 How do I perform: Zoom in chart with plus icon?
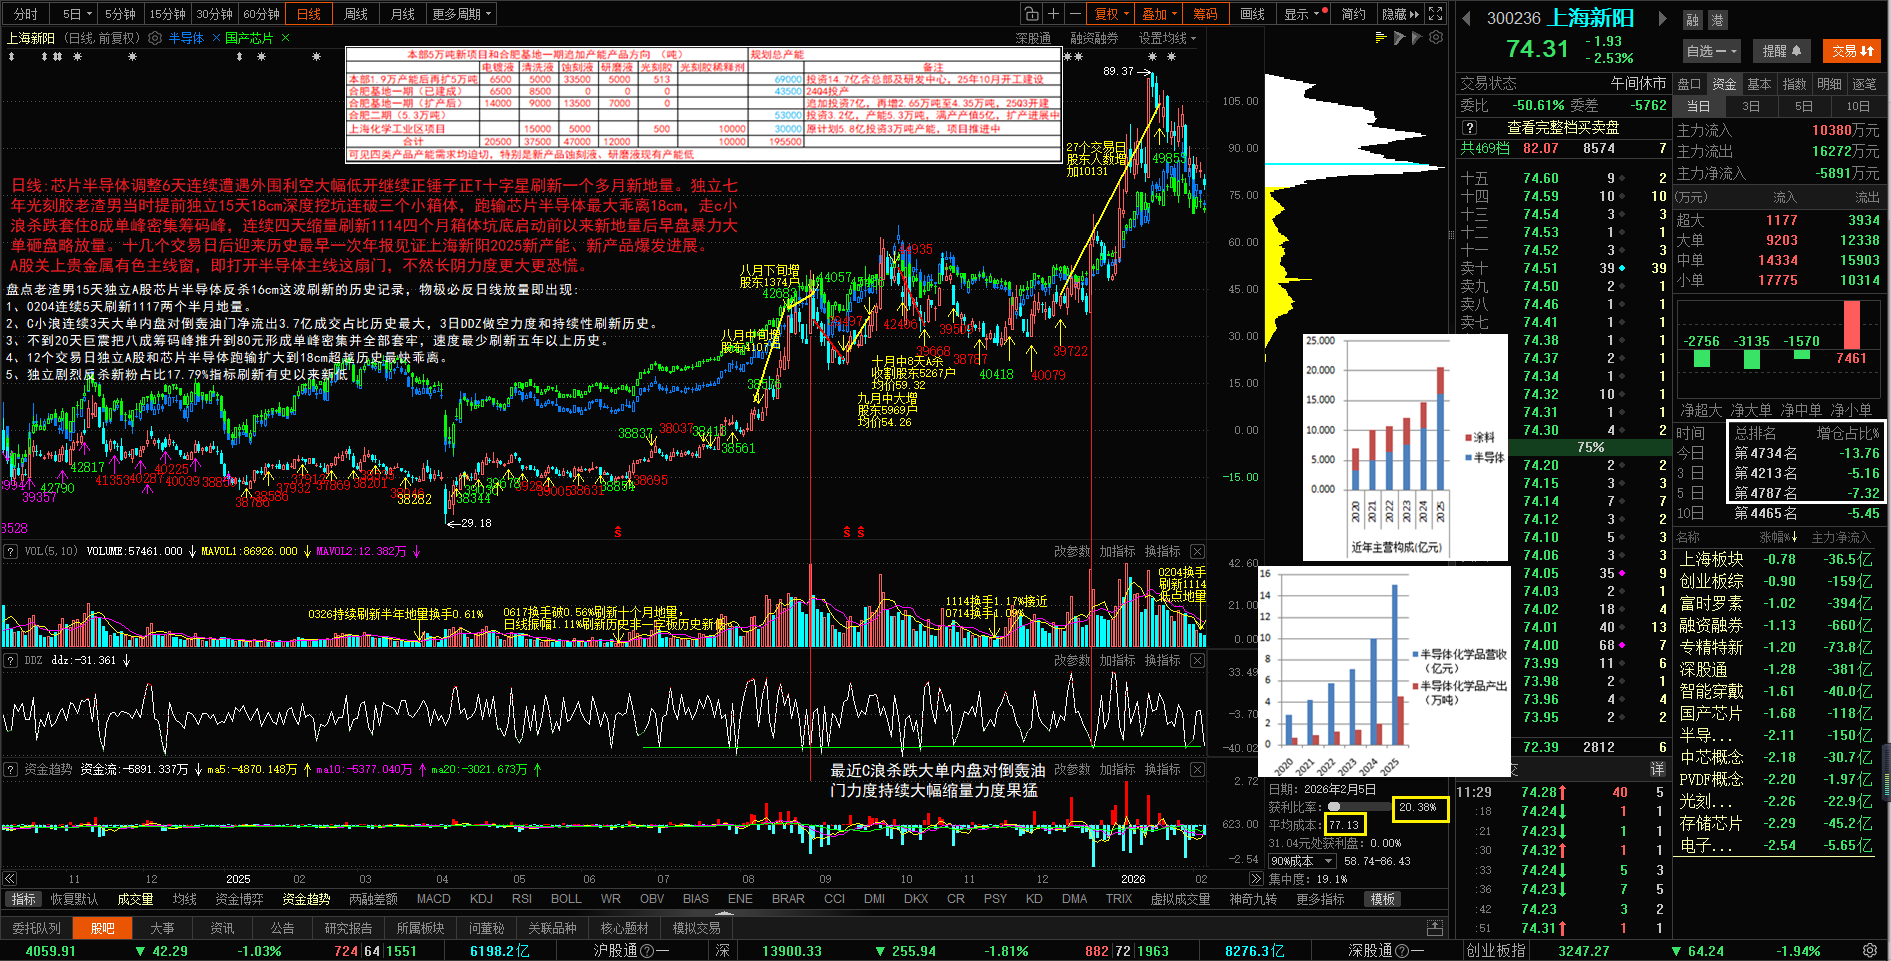[x=1053, y=14]
